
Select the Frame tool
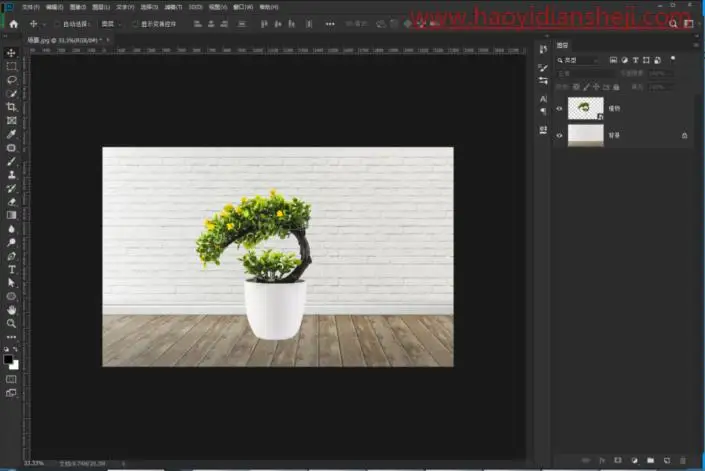click(x=11, y=120)
